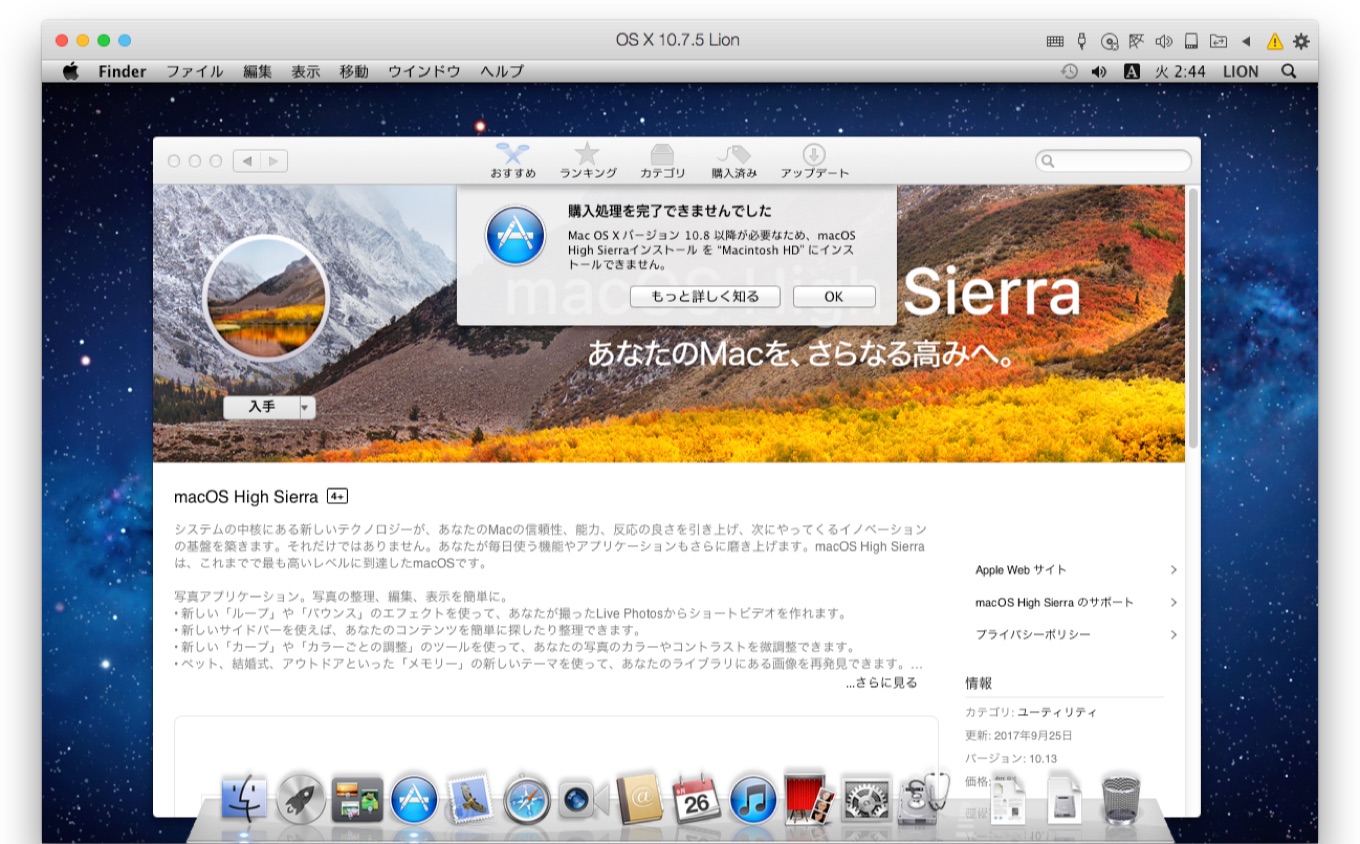Open the ランキング star icon
Screen dimensions: 1360x844
coord(587,156)
